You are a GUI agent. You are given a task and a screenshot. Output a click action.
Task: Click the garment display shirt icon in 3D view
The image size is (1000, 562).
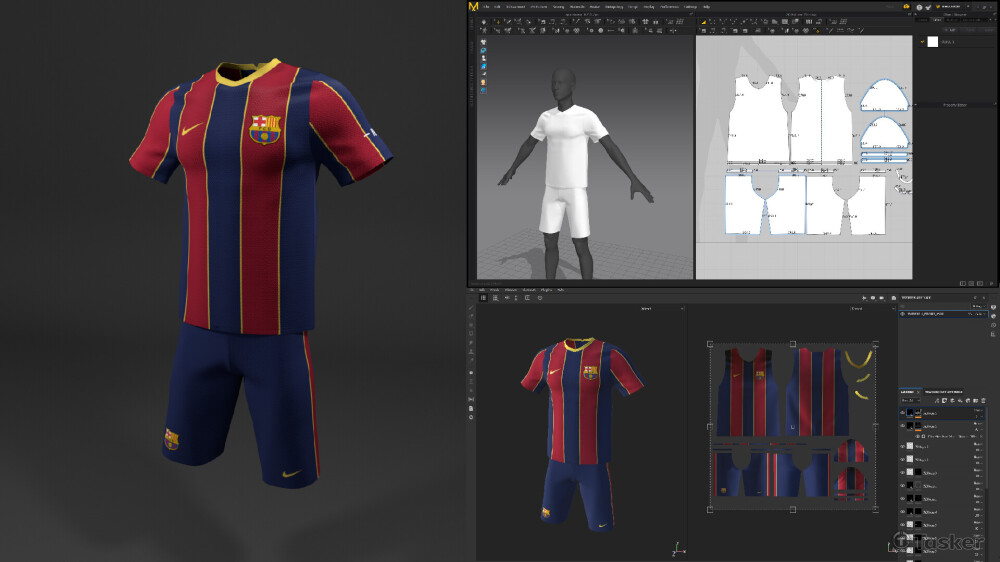point(483,41)
